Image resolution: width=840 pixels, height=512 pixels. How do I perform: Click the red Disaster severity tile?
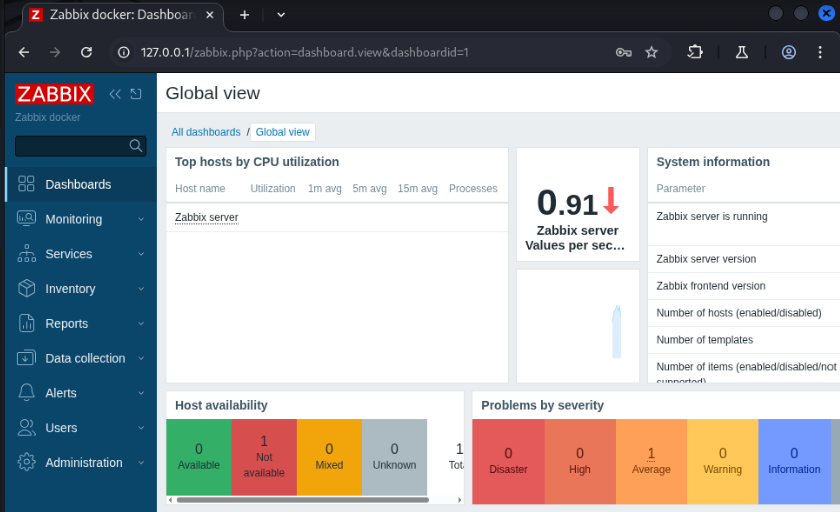tap(508, 461)
